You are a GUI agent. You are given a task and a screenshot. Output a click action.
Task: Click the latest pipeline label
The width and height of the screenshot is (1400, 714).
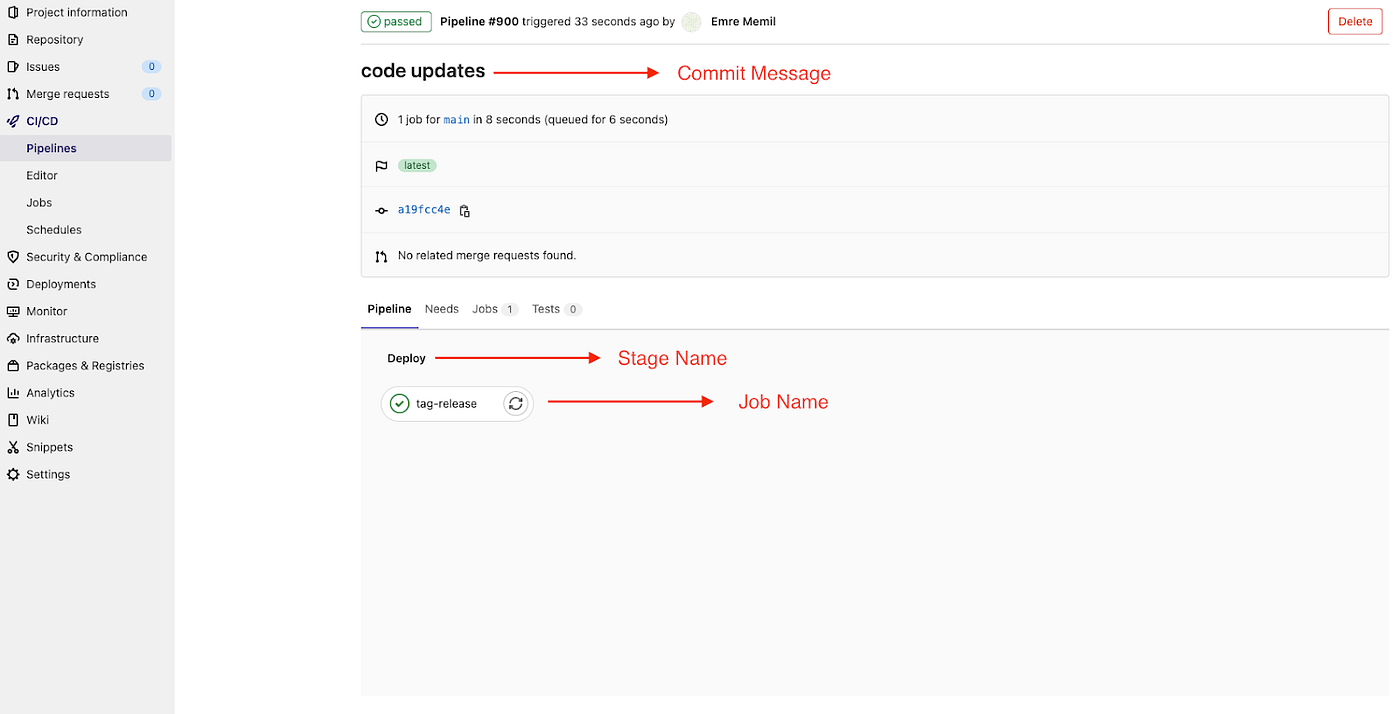[x=416, y=165]
